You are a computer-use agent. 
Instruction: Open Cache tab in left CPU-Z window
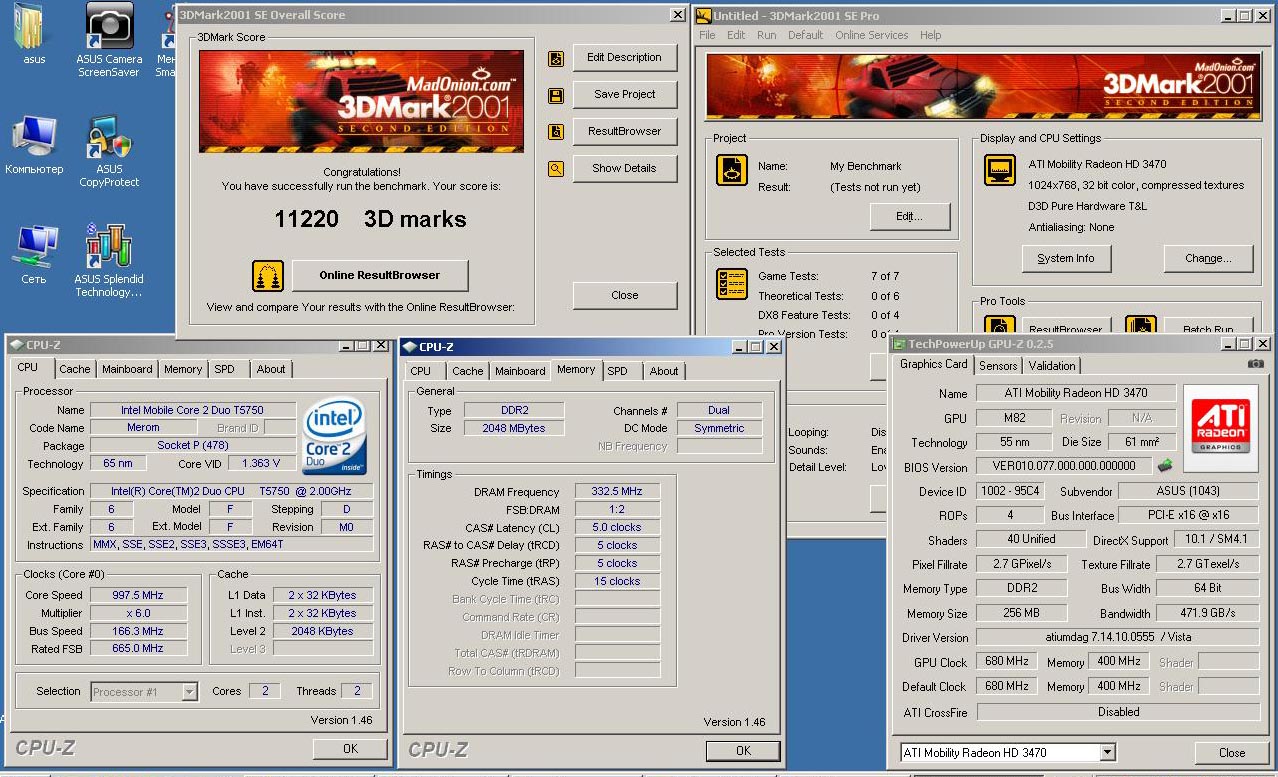pos(74,369)
